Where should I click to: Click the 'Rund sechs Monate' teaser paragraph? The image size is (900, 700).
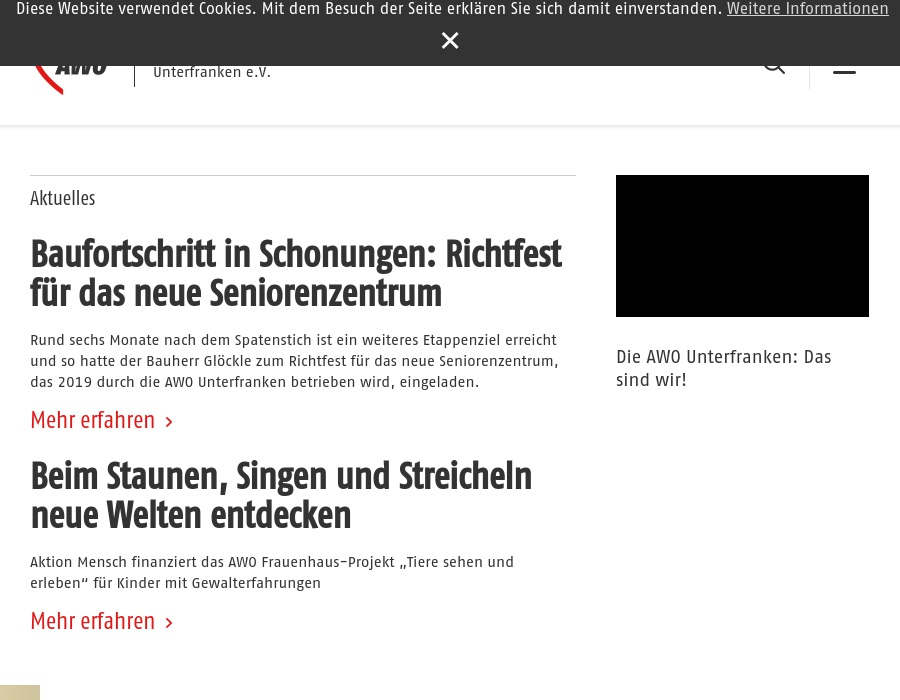tap(294, 362)
